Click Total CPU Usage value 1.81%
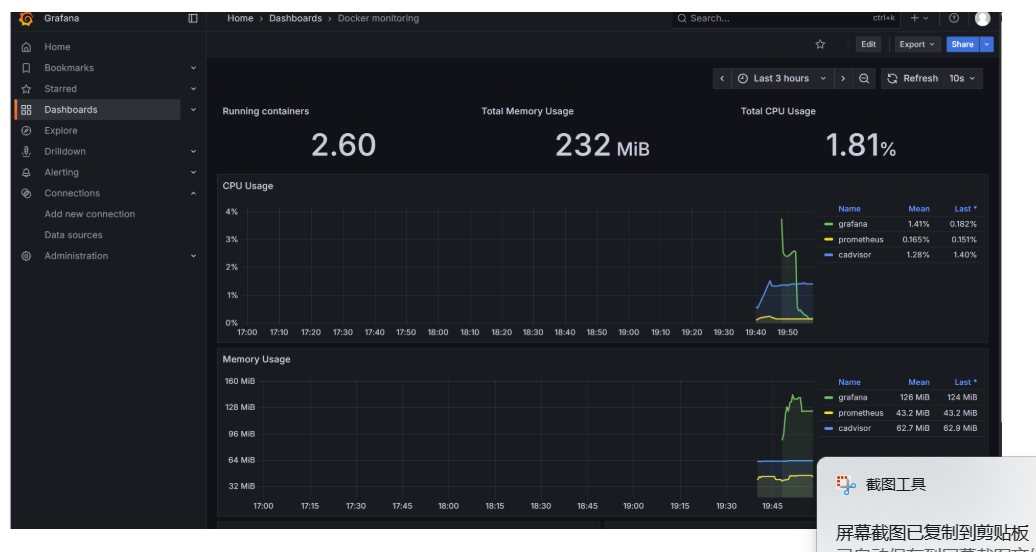This screenshot has height=552, width=1036. tap(861, 145)
